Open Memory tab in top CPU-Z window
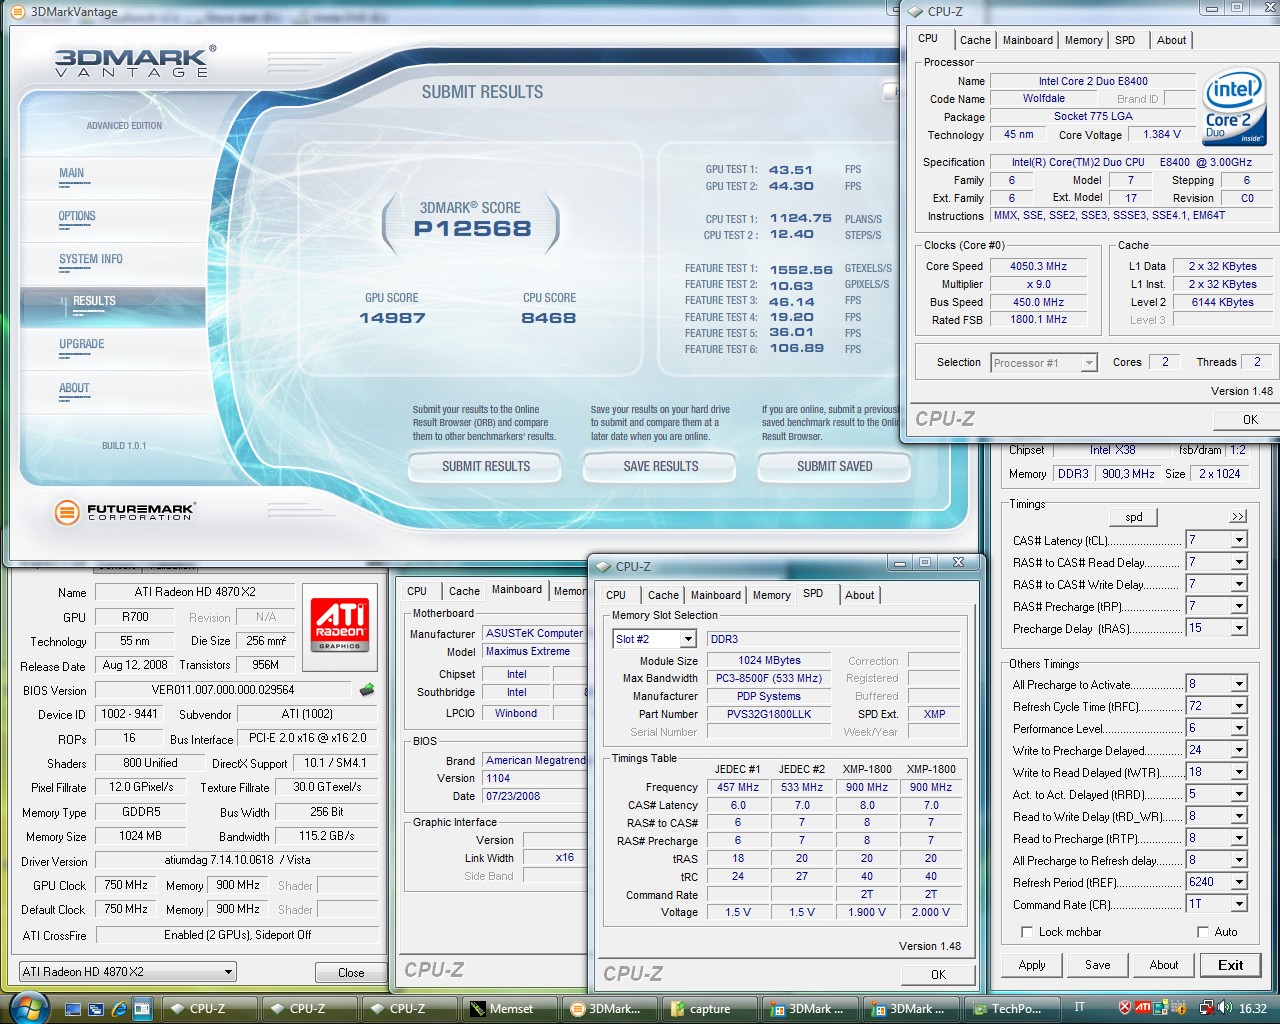 [x=1083, y=40]
